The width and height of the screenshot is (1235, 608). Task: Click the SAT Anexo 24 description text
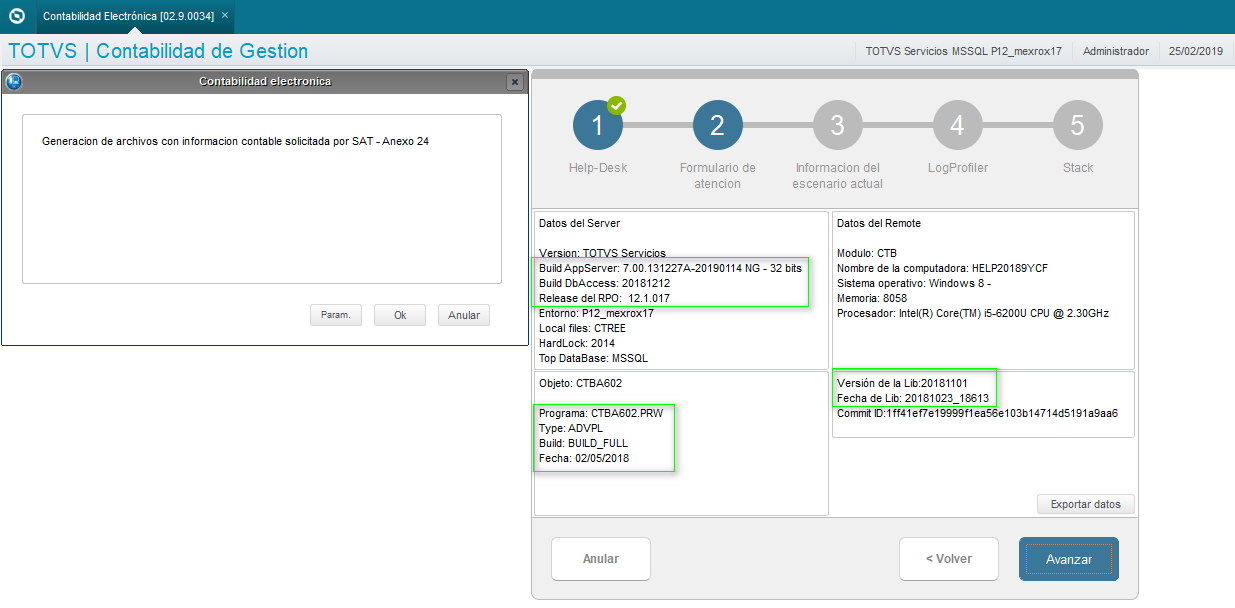tap(235, 142)
